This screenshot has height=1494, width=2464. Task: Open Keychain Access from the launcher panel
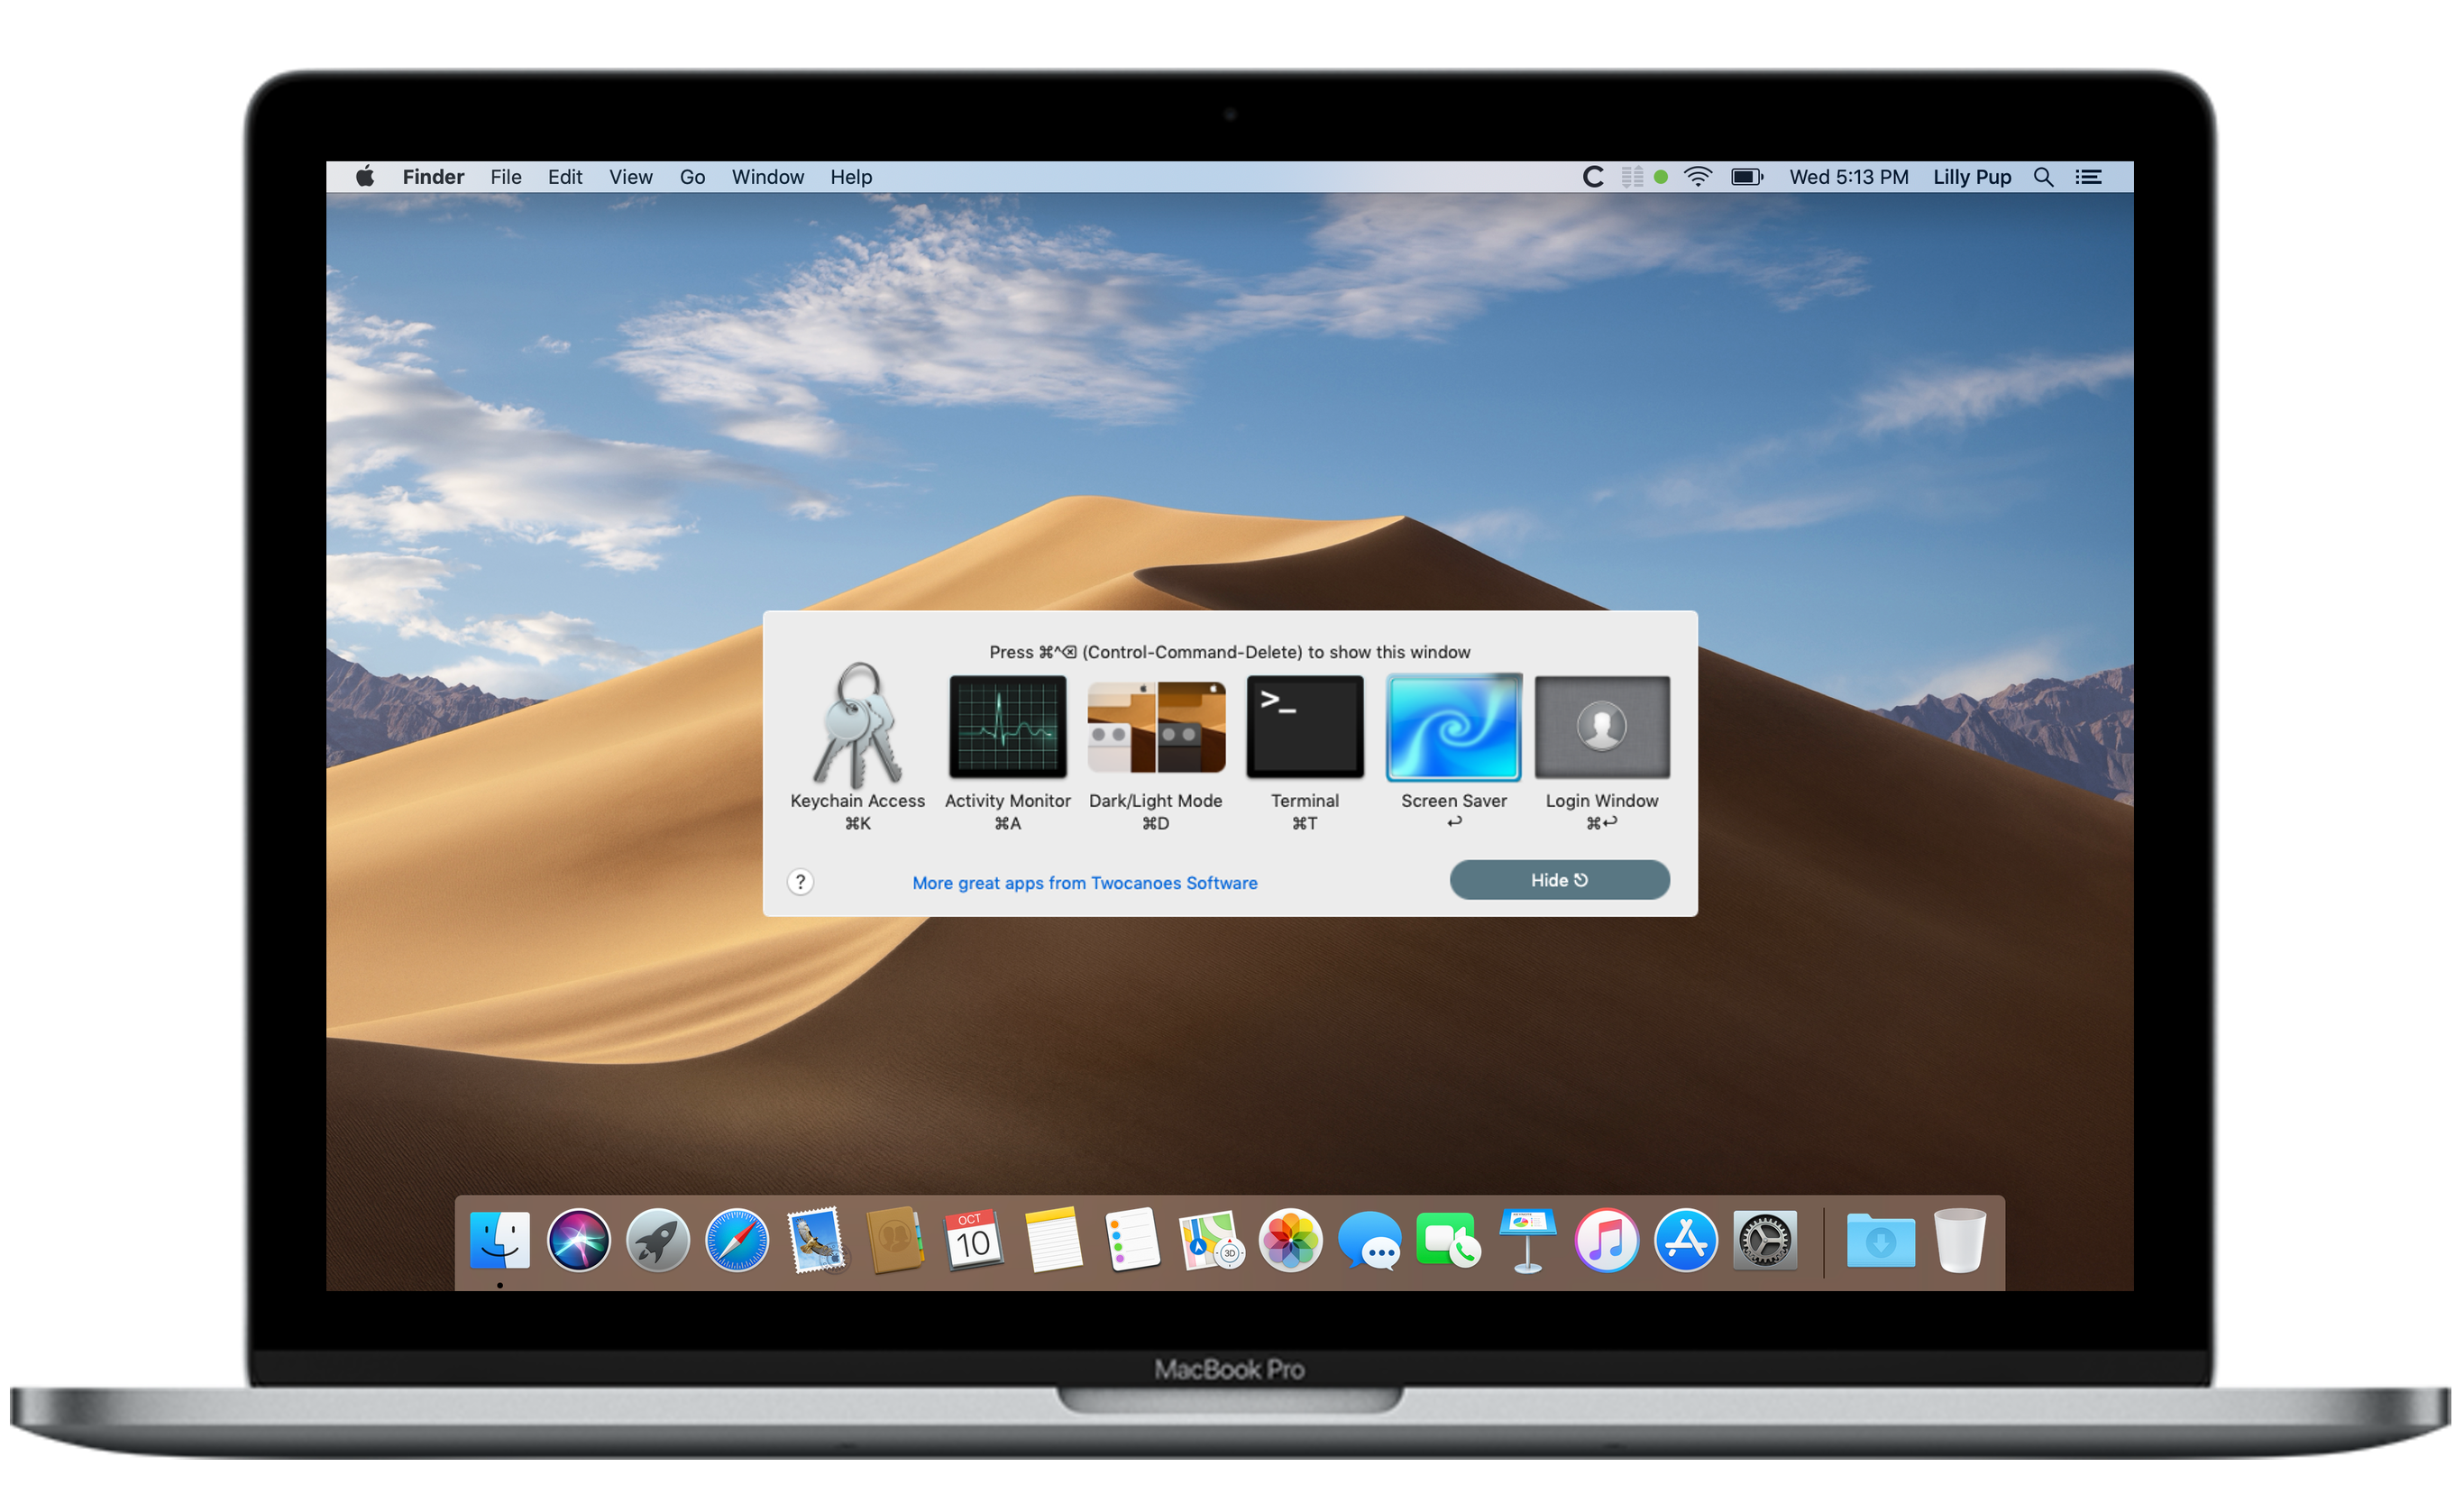click(857, 726)
